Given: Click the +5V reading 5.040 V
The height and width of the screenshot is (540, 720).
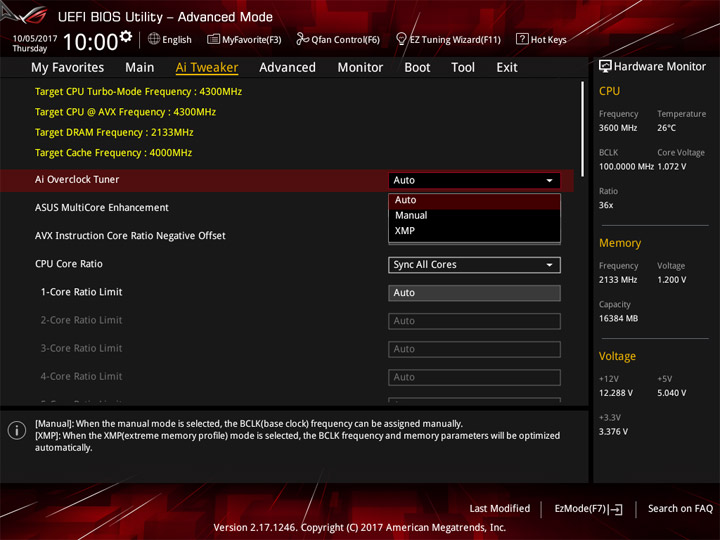Looking at the screenshot, I should [x=671, y=393].
